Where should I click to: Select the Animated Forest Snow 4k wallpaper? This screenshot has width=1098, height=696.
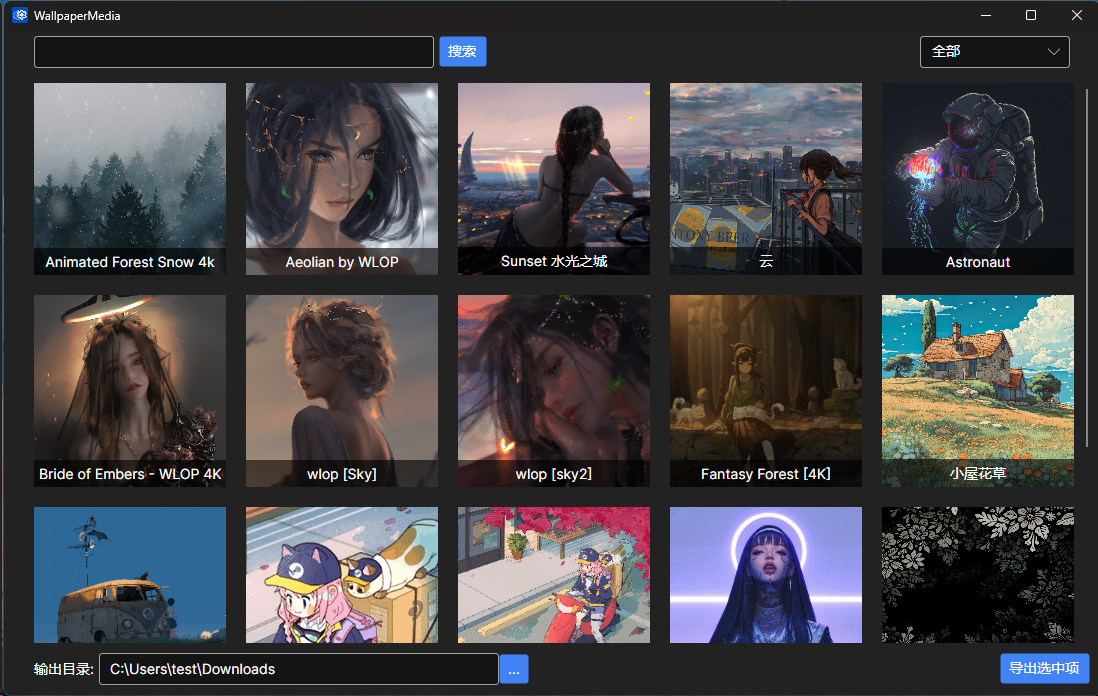tap(130, 179)
